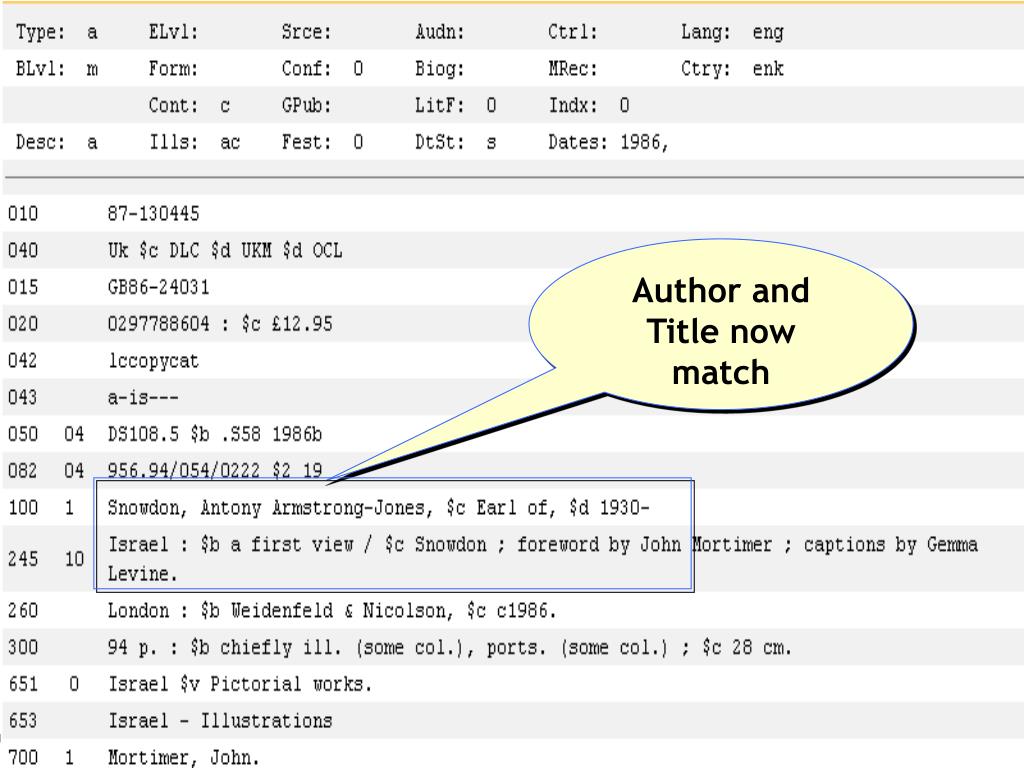Click the ELvl fixed field label
Screen dimensions: 1024x768
pyautogui.click(x=173, y=32)
